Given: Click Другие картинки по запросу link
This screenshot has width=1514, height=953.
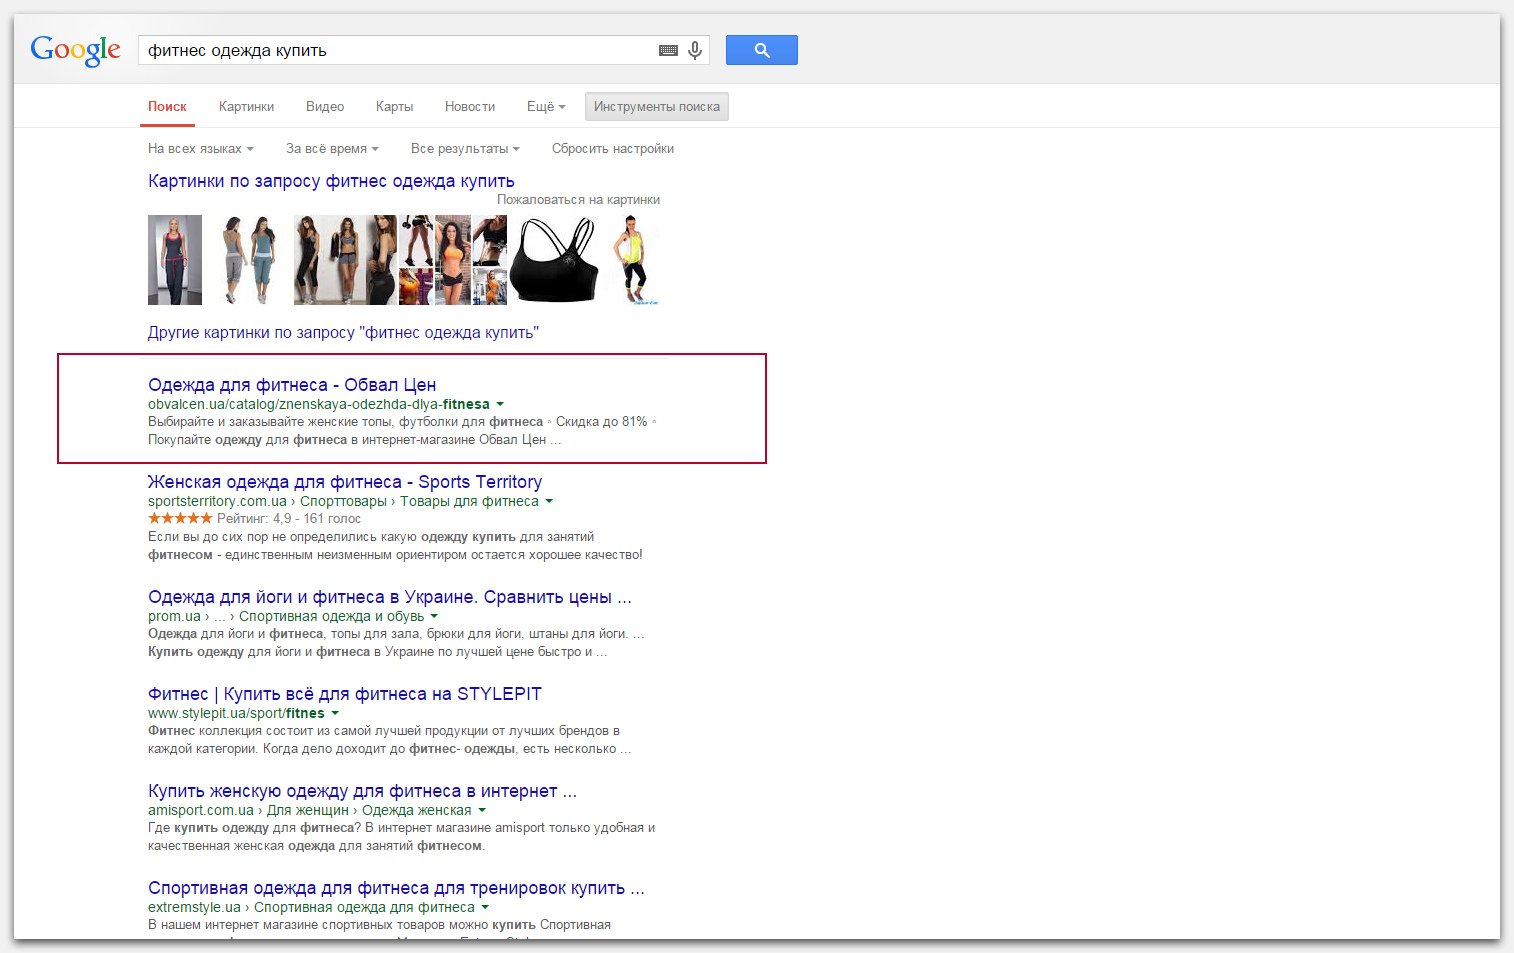Looking at the screenshot, I should coord(343,333).
